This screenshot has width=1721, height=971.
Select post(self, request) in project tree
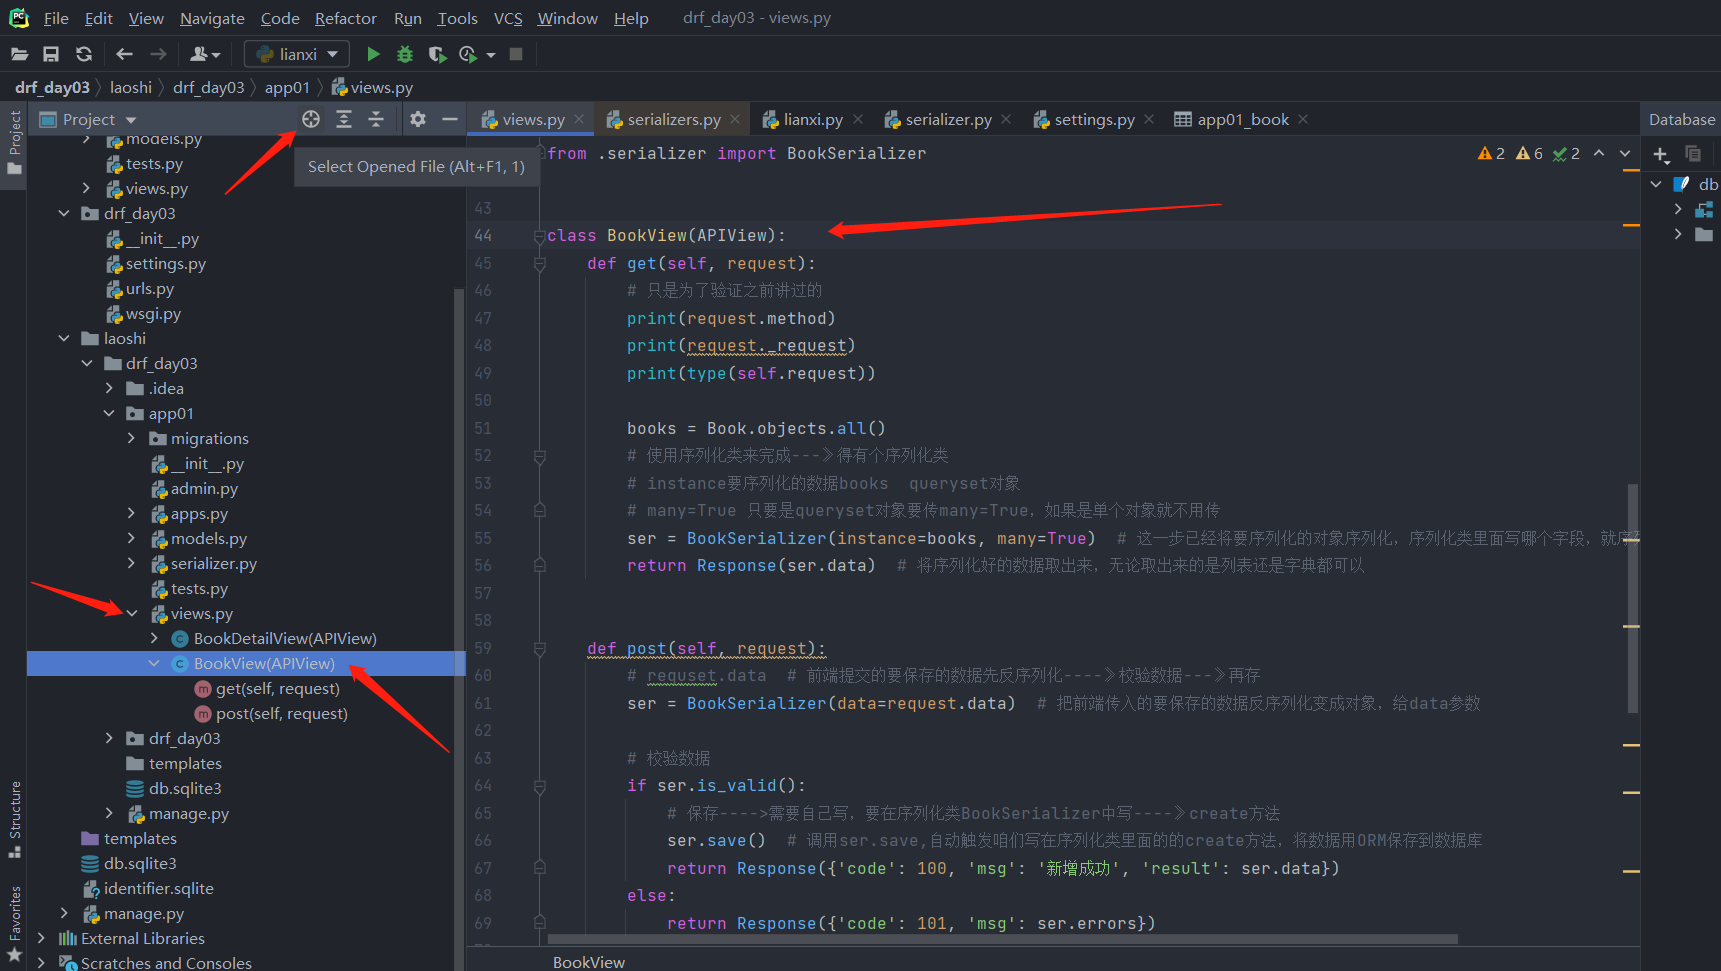282,713
